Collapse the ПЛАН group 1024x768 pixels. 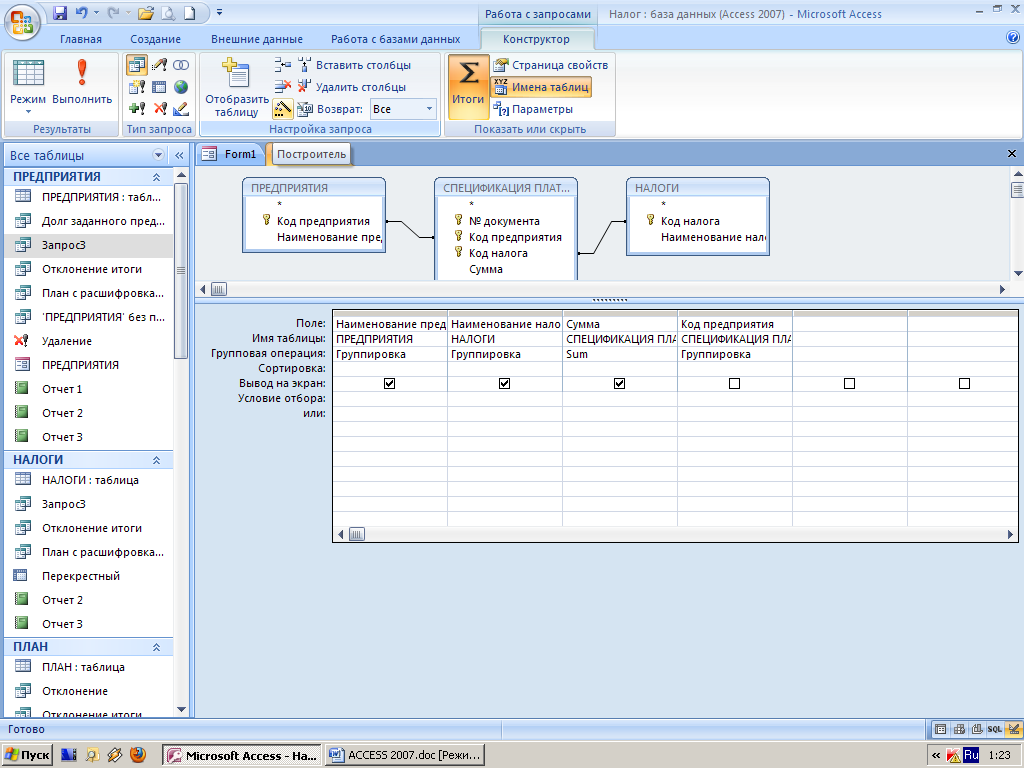click(x=157, y=647)
